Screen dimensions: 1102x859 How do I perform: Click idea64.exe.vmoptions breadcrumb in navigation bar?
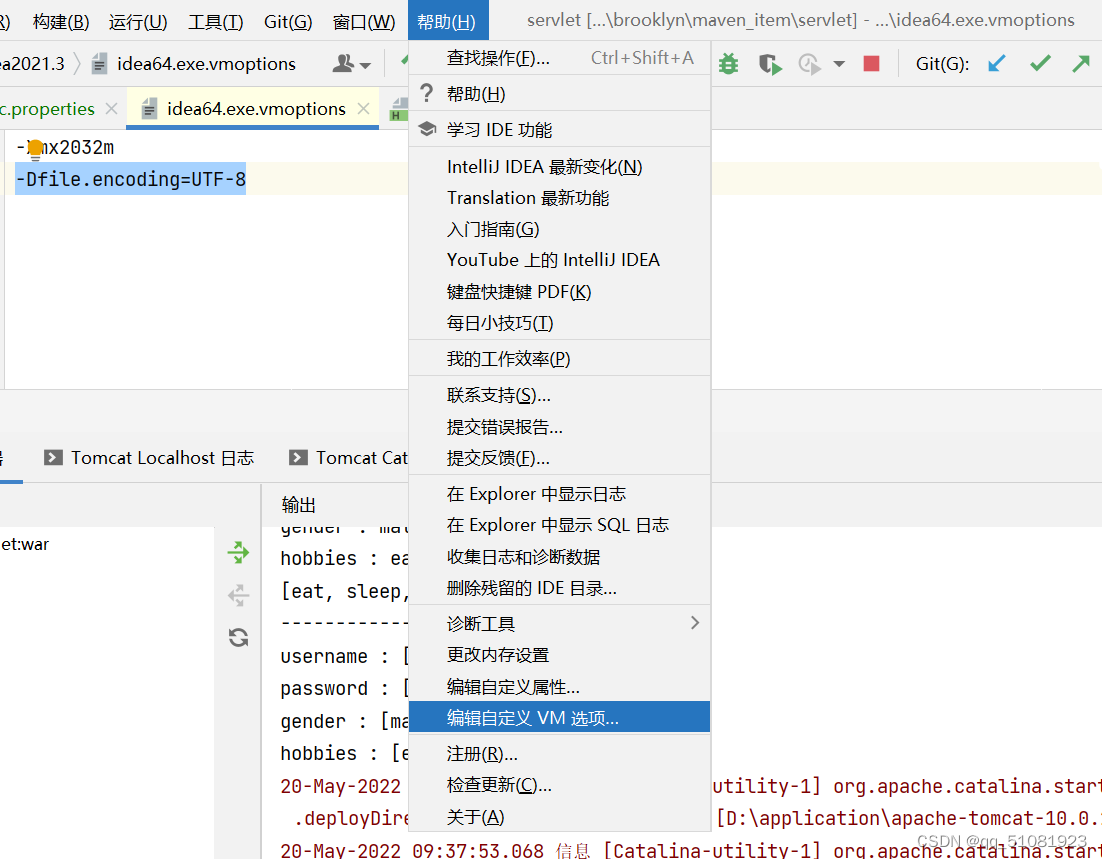(195, 64)
